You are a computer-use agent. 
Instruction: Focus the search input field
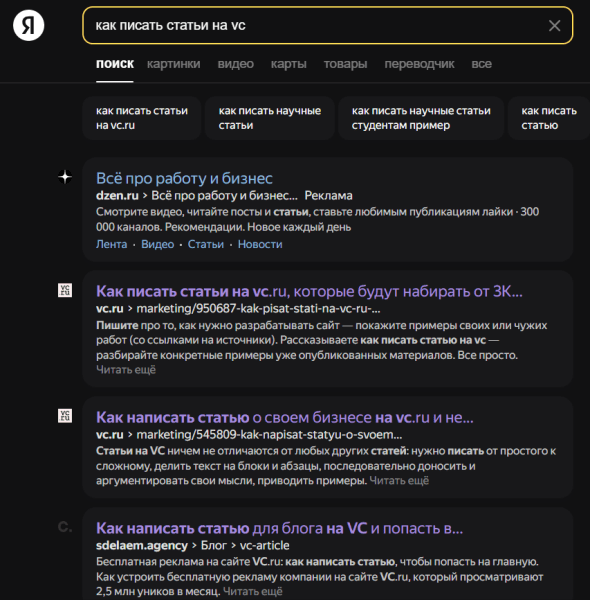(x=318, y=25)
